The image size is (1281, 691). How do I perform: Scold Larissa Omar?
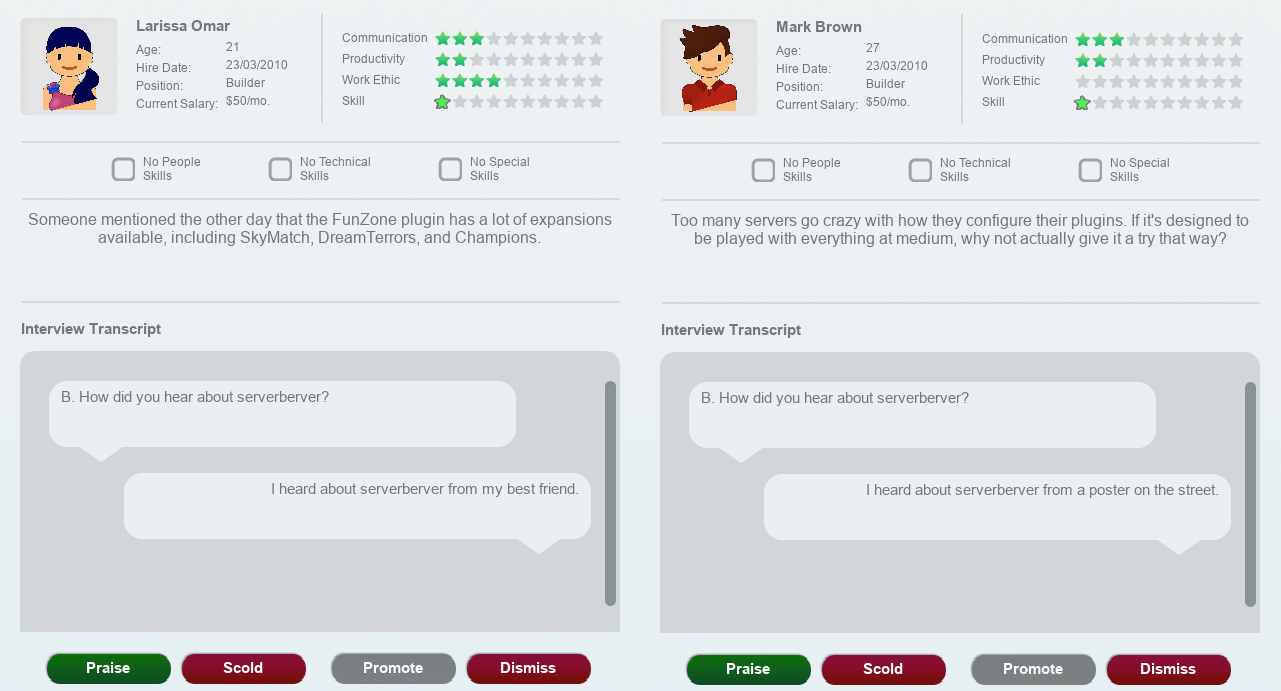click(243, 668)
